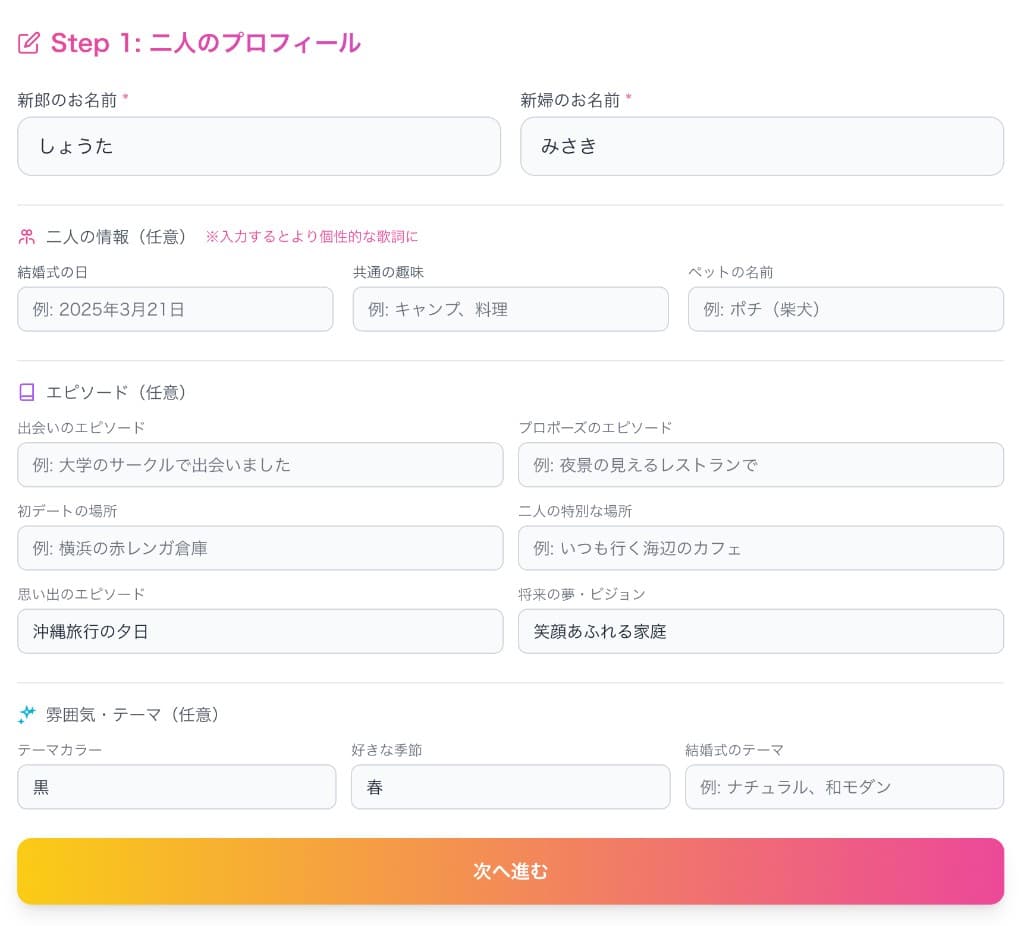Focus the 共通の趣味 shared hobbies field
The height and width of the screenshot is (926, 1024).
point(510,309)
